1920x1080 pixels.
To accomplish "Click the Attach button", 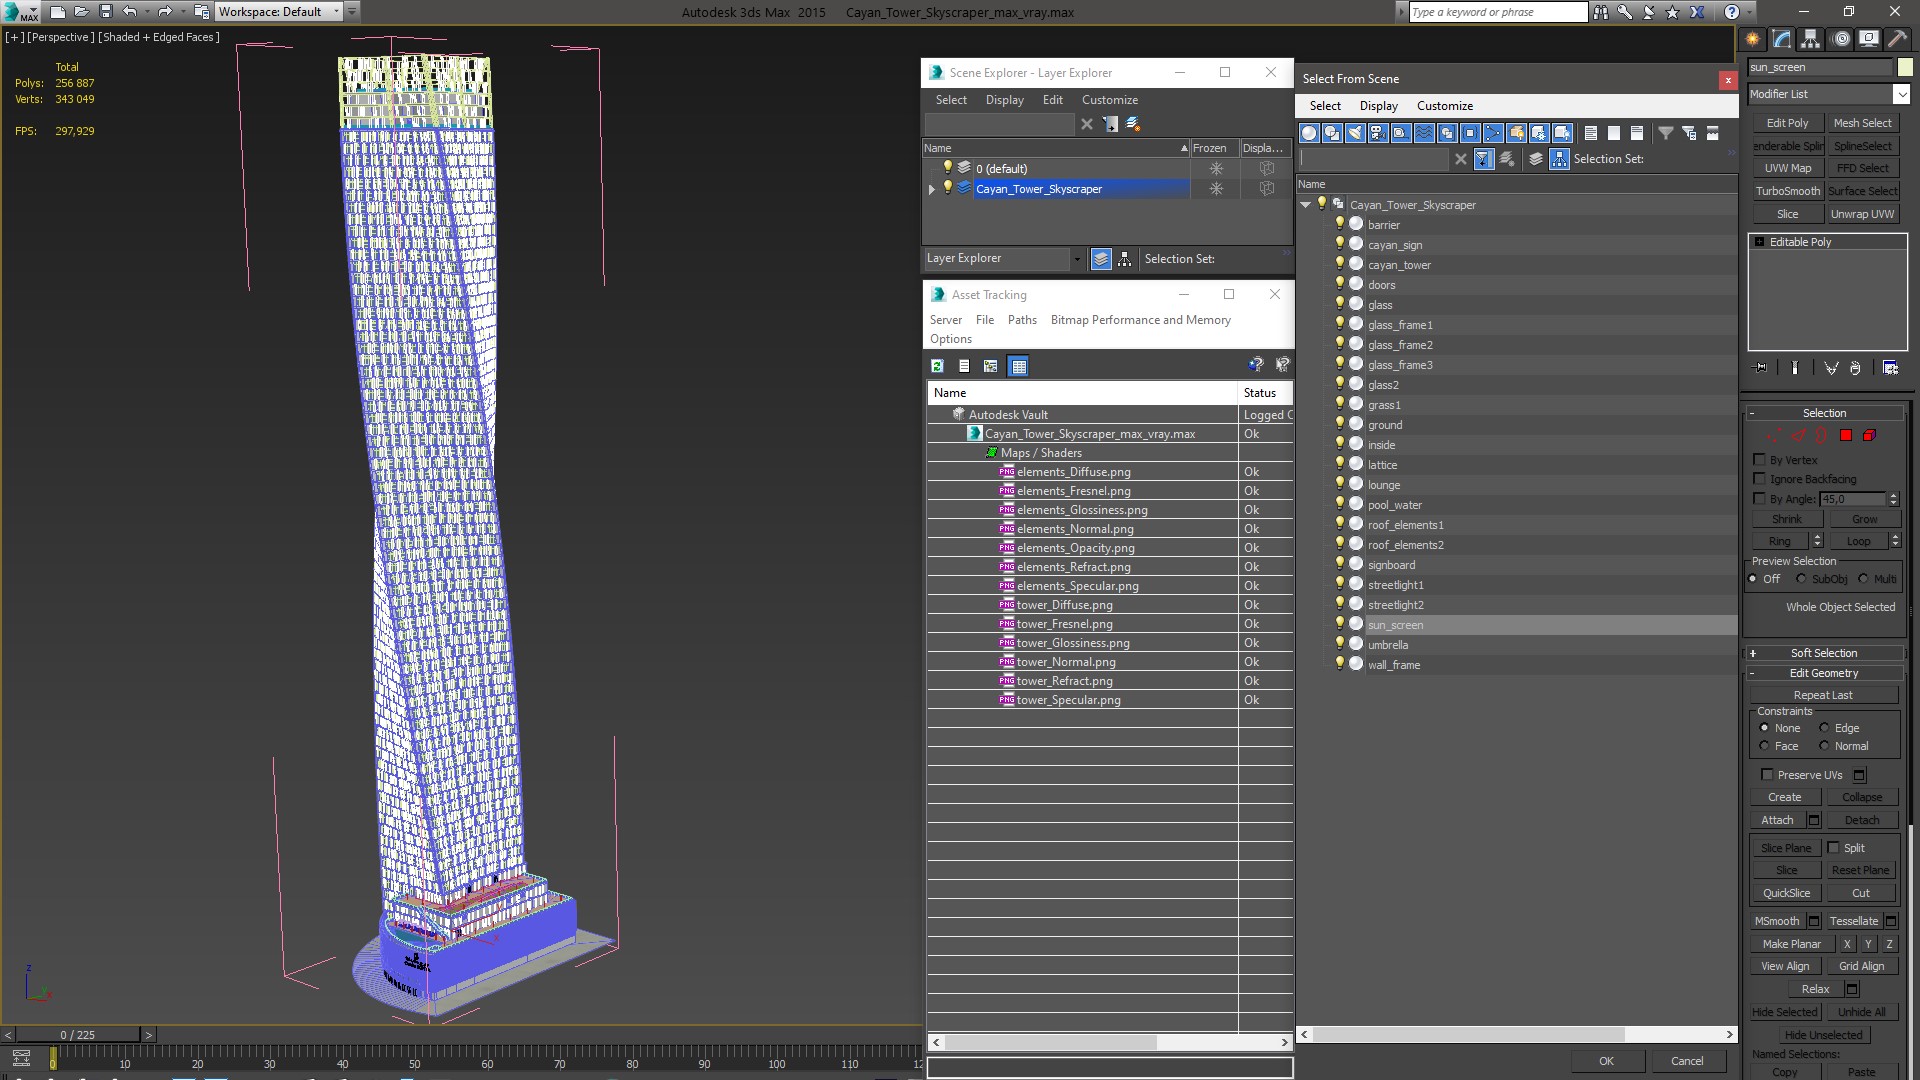I will coord(1777,820).
